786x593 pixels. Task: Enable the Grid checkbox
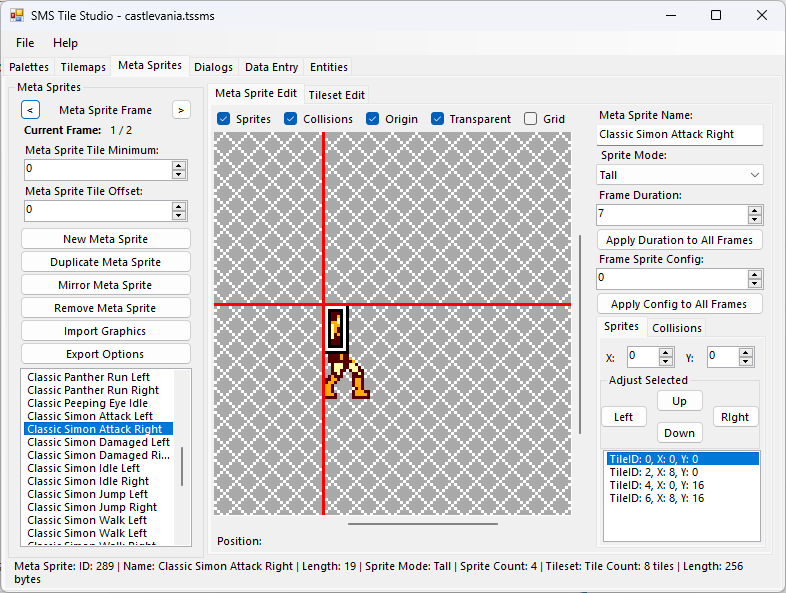tap(530, 119)
